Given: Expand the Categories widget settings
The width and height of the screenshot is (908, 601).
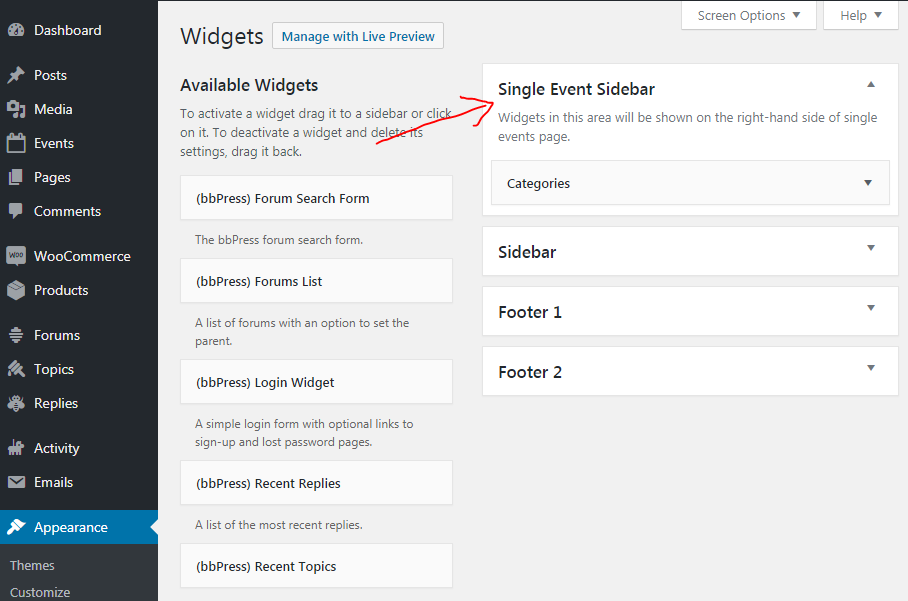Looking at the screenshot, I should pos(868,183).
